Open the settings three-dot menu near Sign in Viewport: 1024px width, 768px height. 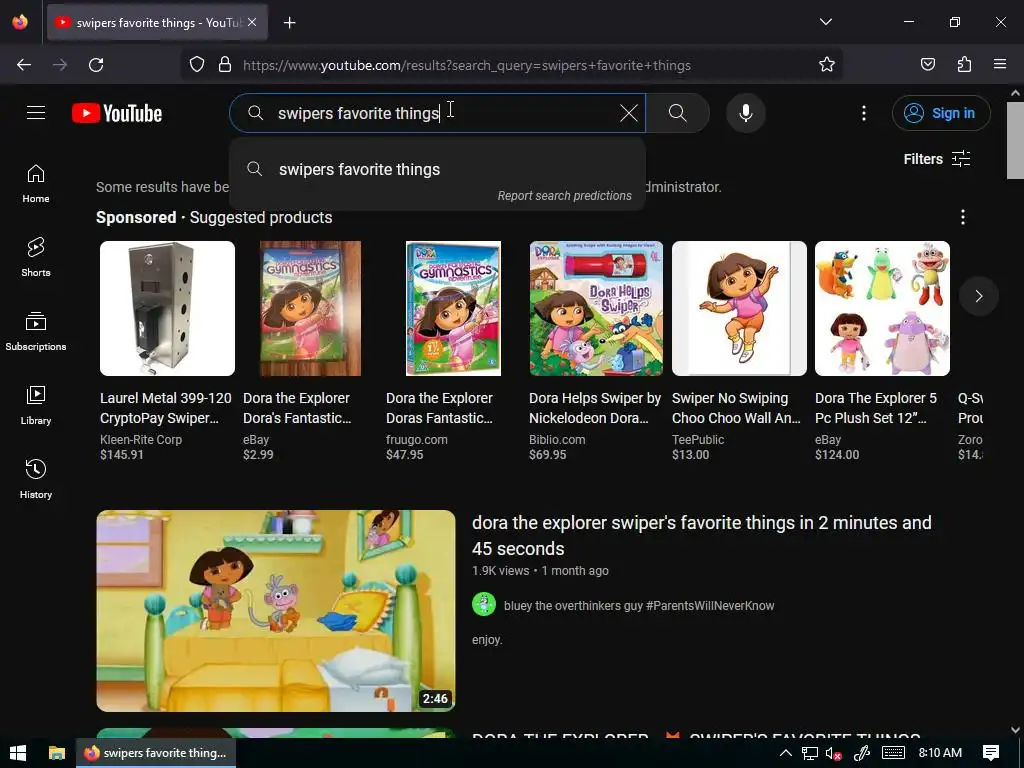point(863,113)
